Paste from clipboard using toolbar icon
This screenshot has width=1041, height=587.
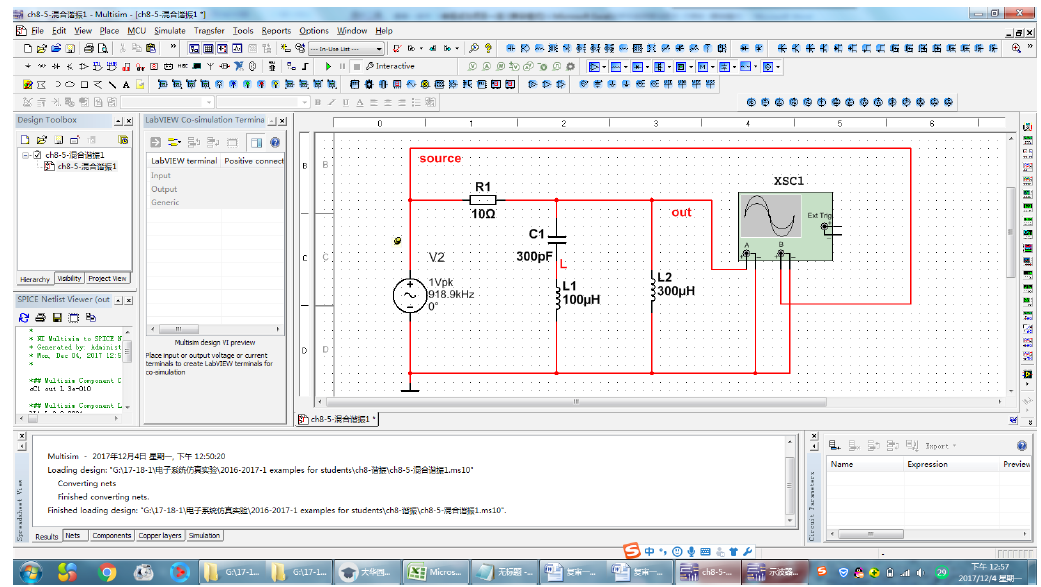coord(151,48)
